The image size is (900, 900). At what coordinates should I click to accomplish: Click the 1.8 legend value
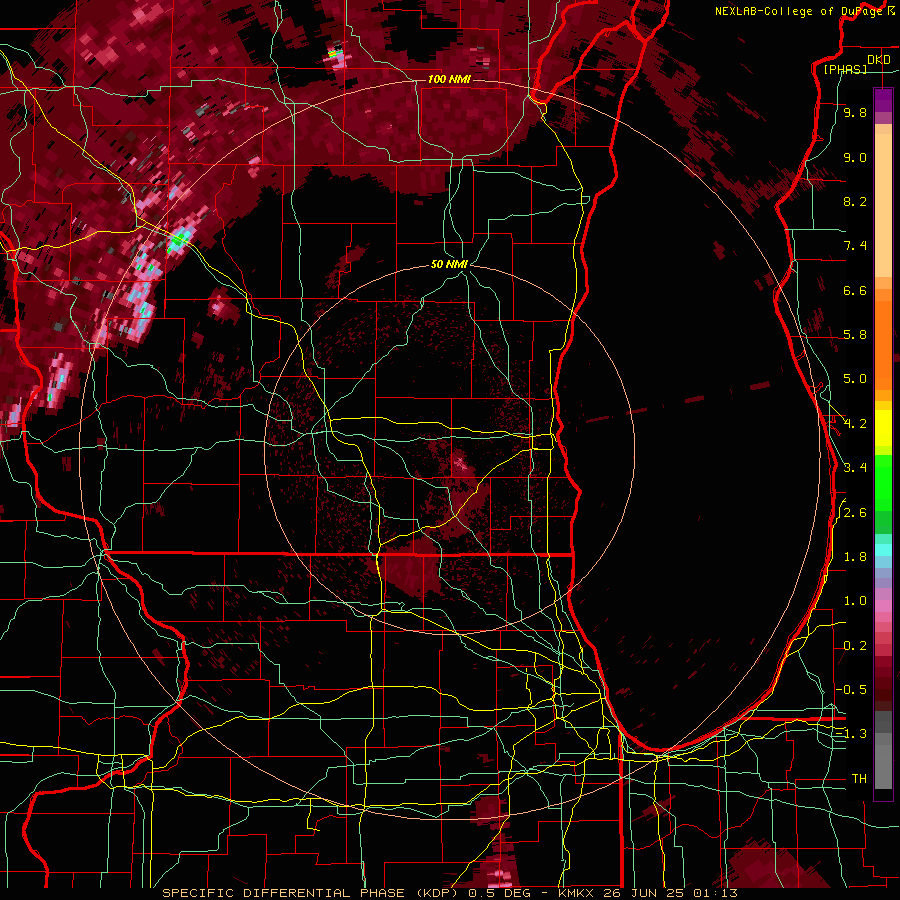855,557
